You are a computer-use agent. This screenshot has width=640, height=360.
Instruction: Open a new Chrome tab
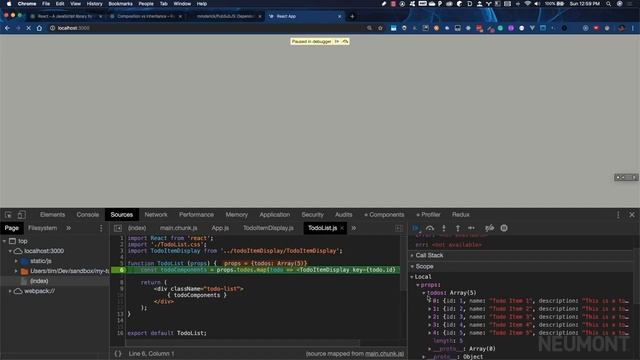pyautogui.click(x=352, y=16)
